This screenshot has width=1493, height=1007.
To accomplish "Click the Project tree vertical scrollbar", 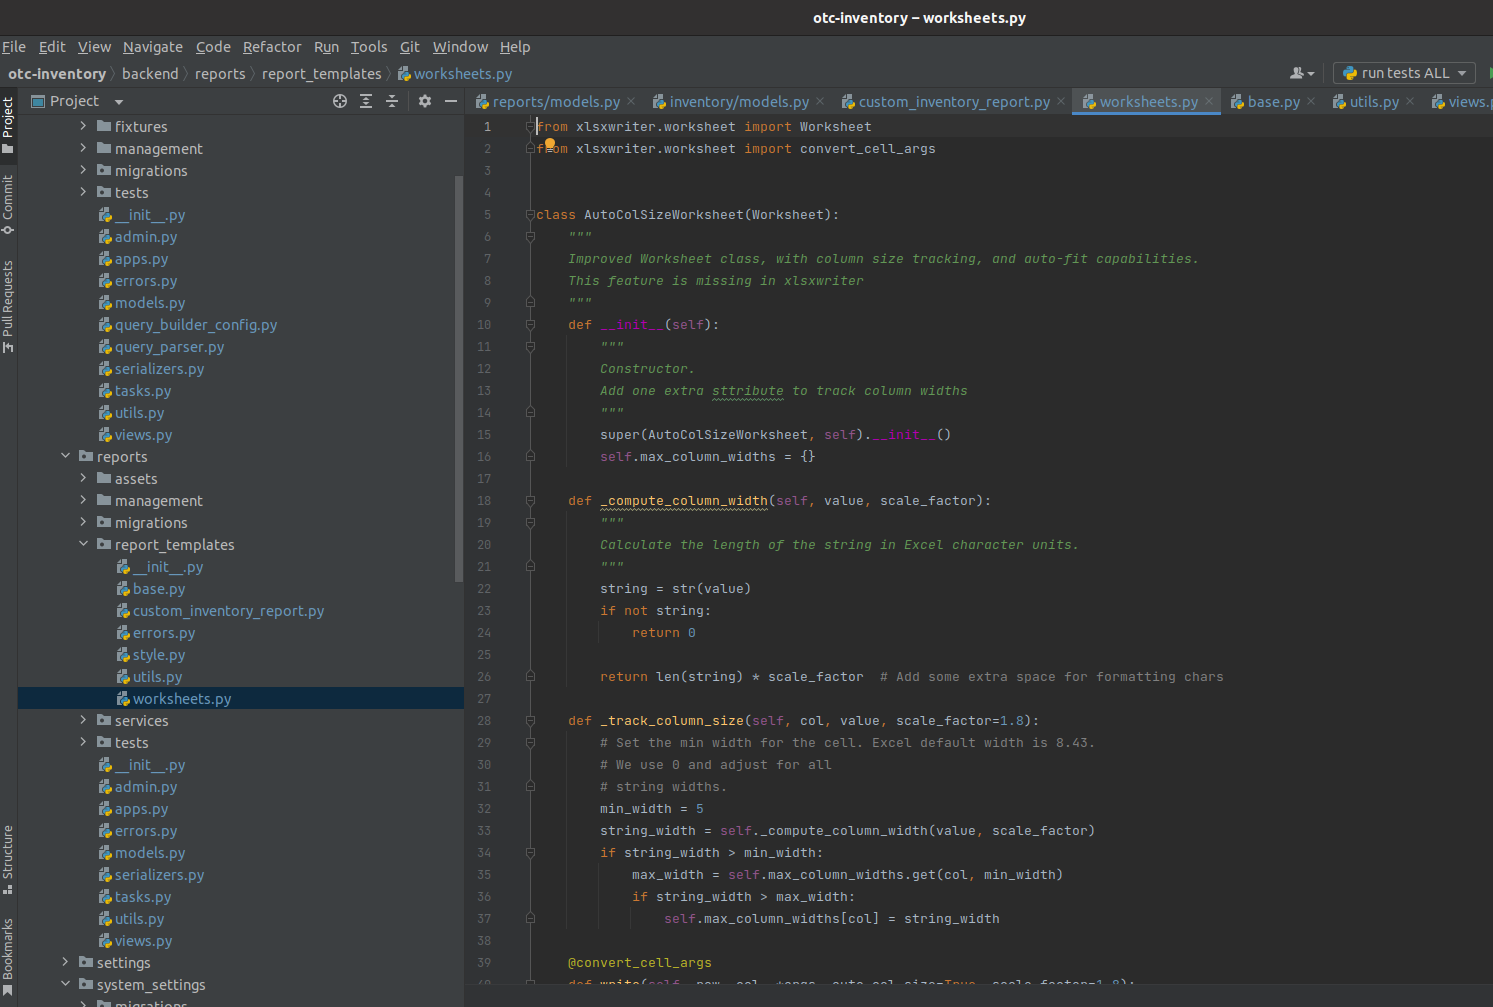I will click(458, 380).
